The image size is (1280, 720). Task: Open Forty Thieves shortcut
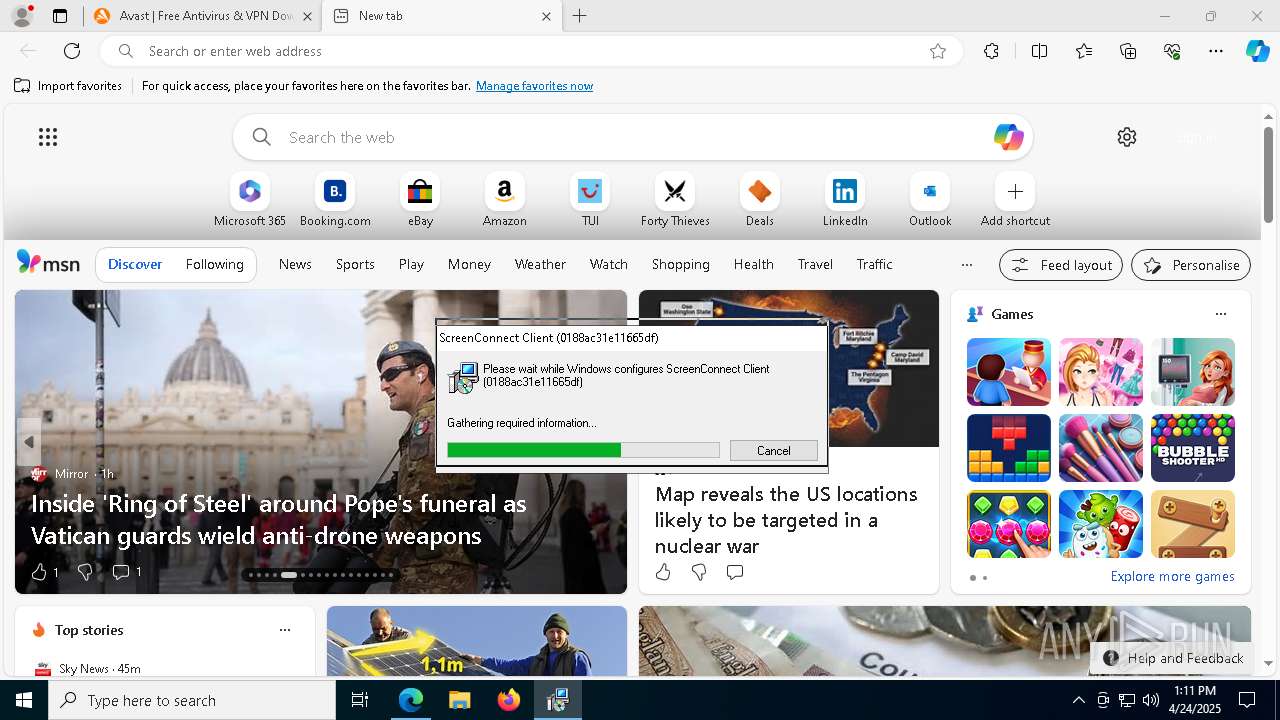675,200
